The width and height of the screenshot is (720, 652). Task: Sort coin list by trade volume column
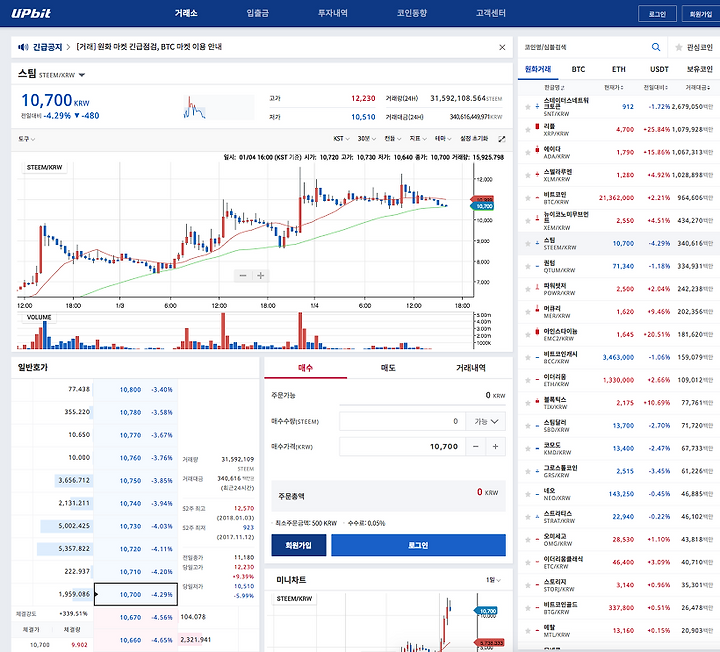click(698, 87)
